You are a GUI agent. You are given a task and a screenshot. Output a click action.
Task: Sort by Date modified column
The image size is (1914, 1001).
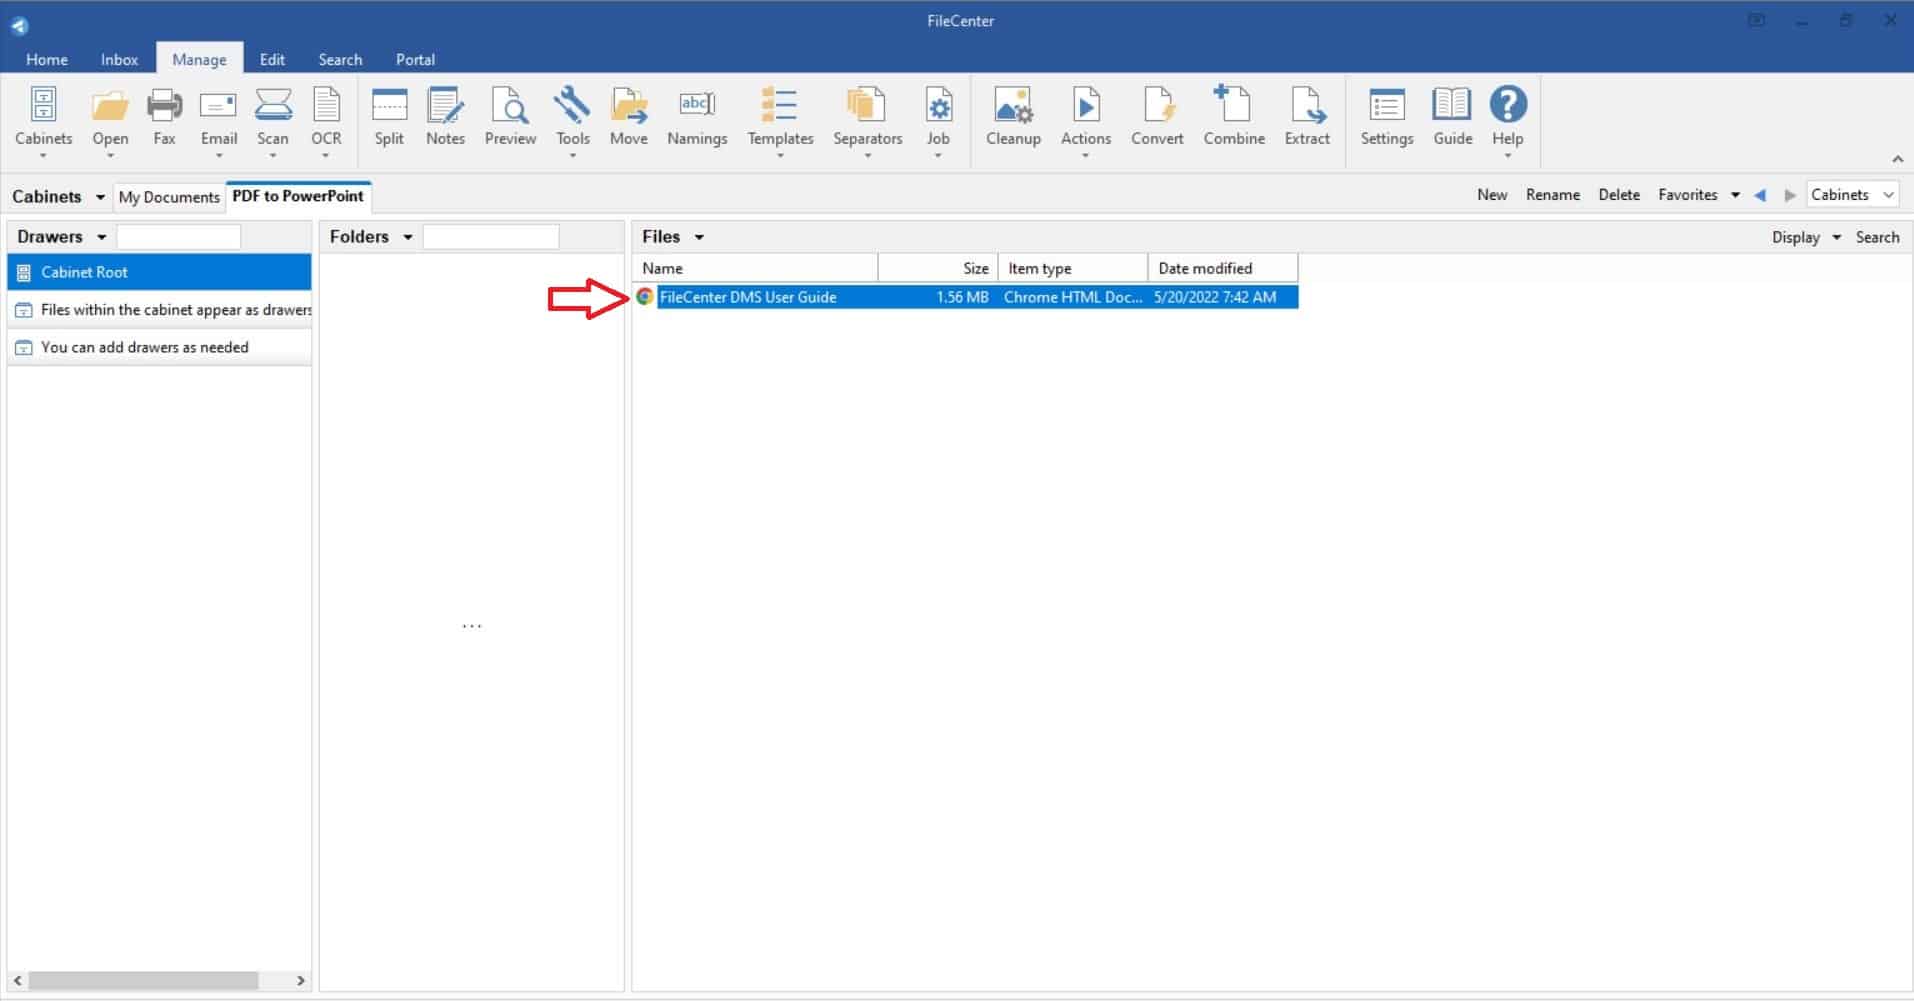tap(1223, 268)
